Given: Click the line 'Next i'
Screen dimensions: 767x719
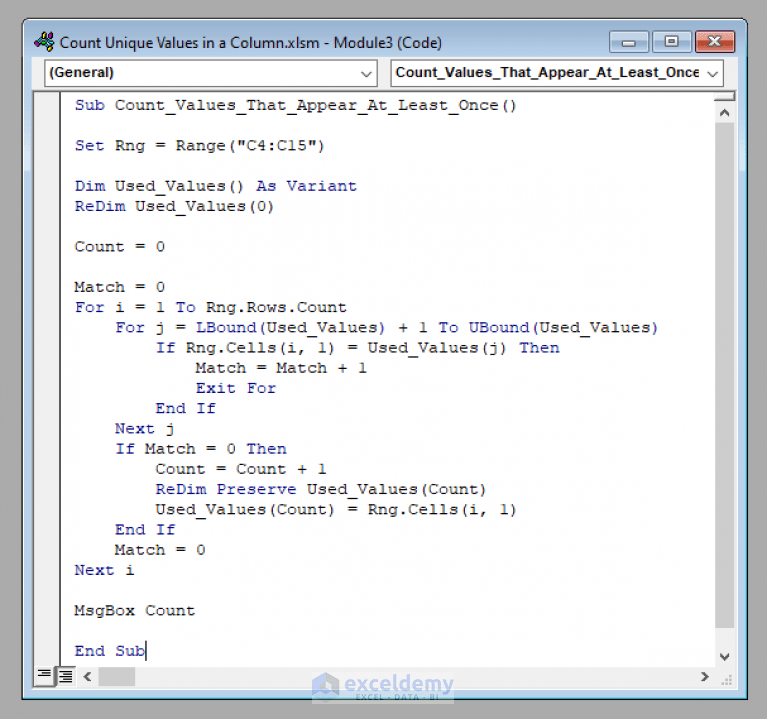Looking at the screenshot, I should (x=104, y=570).
